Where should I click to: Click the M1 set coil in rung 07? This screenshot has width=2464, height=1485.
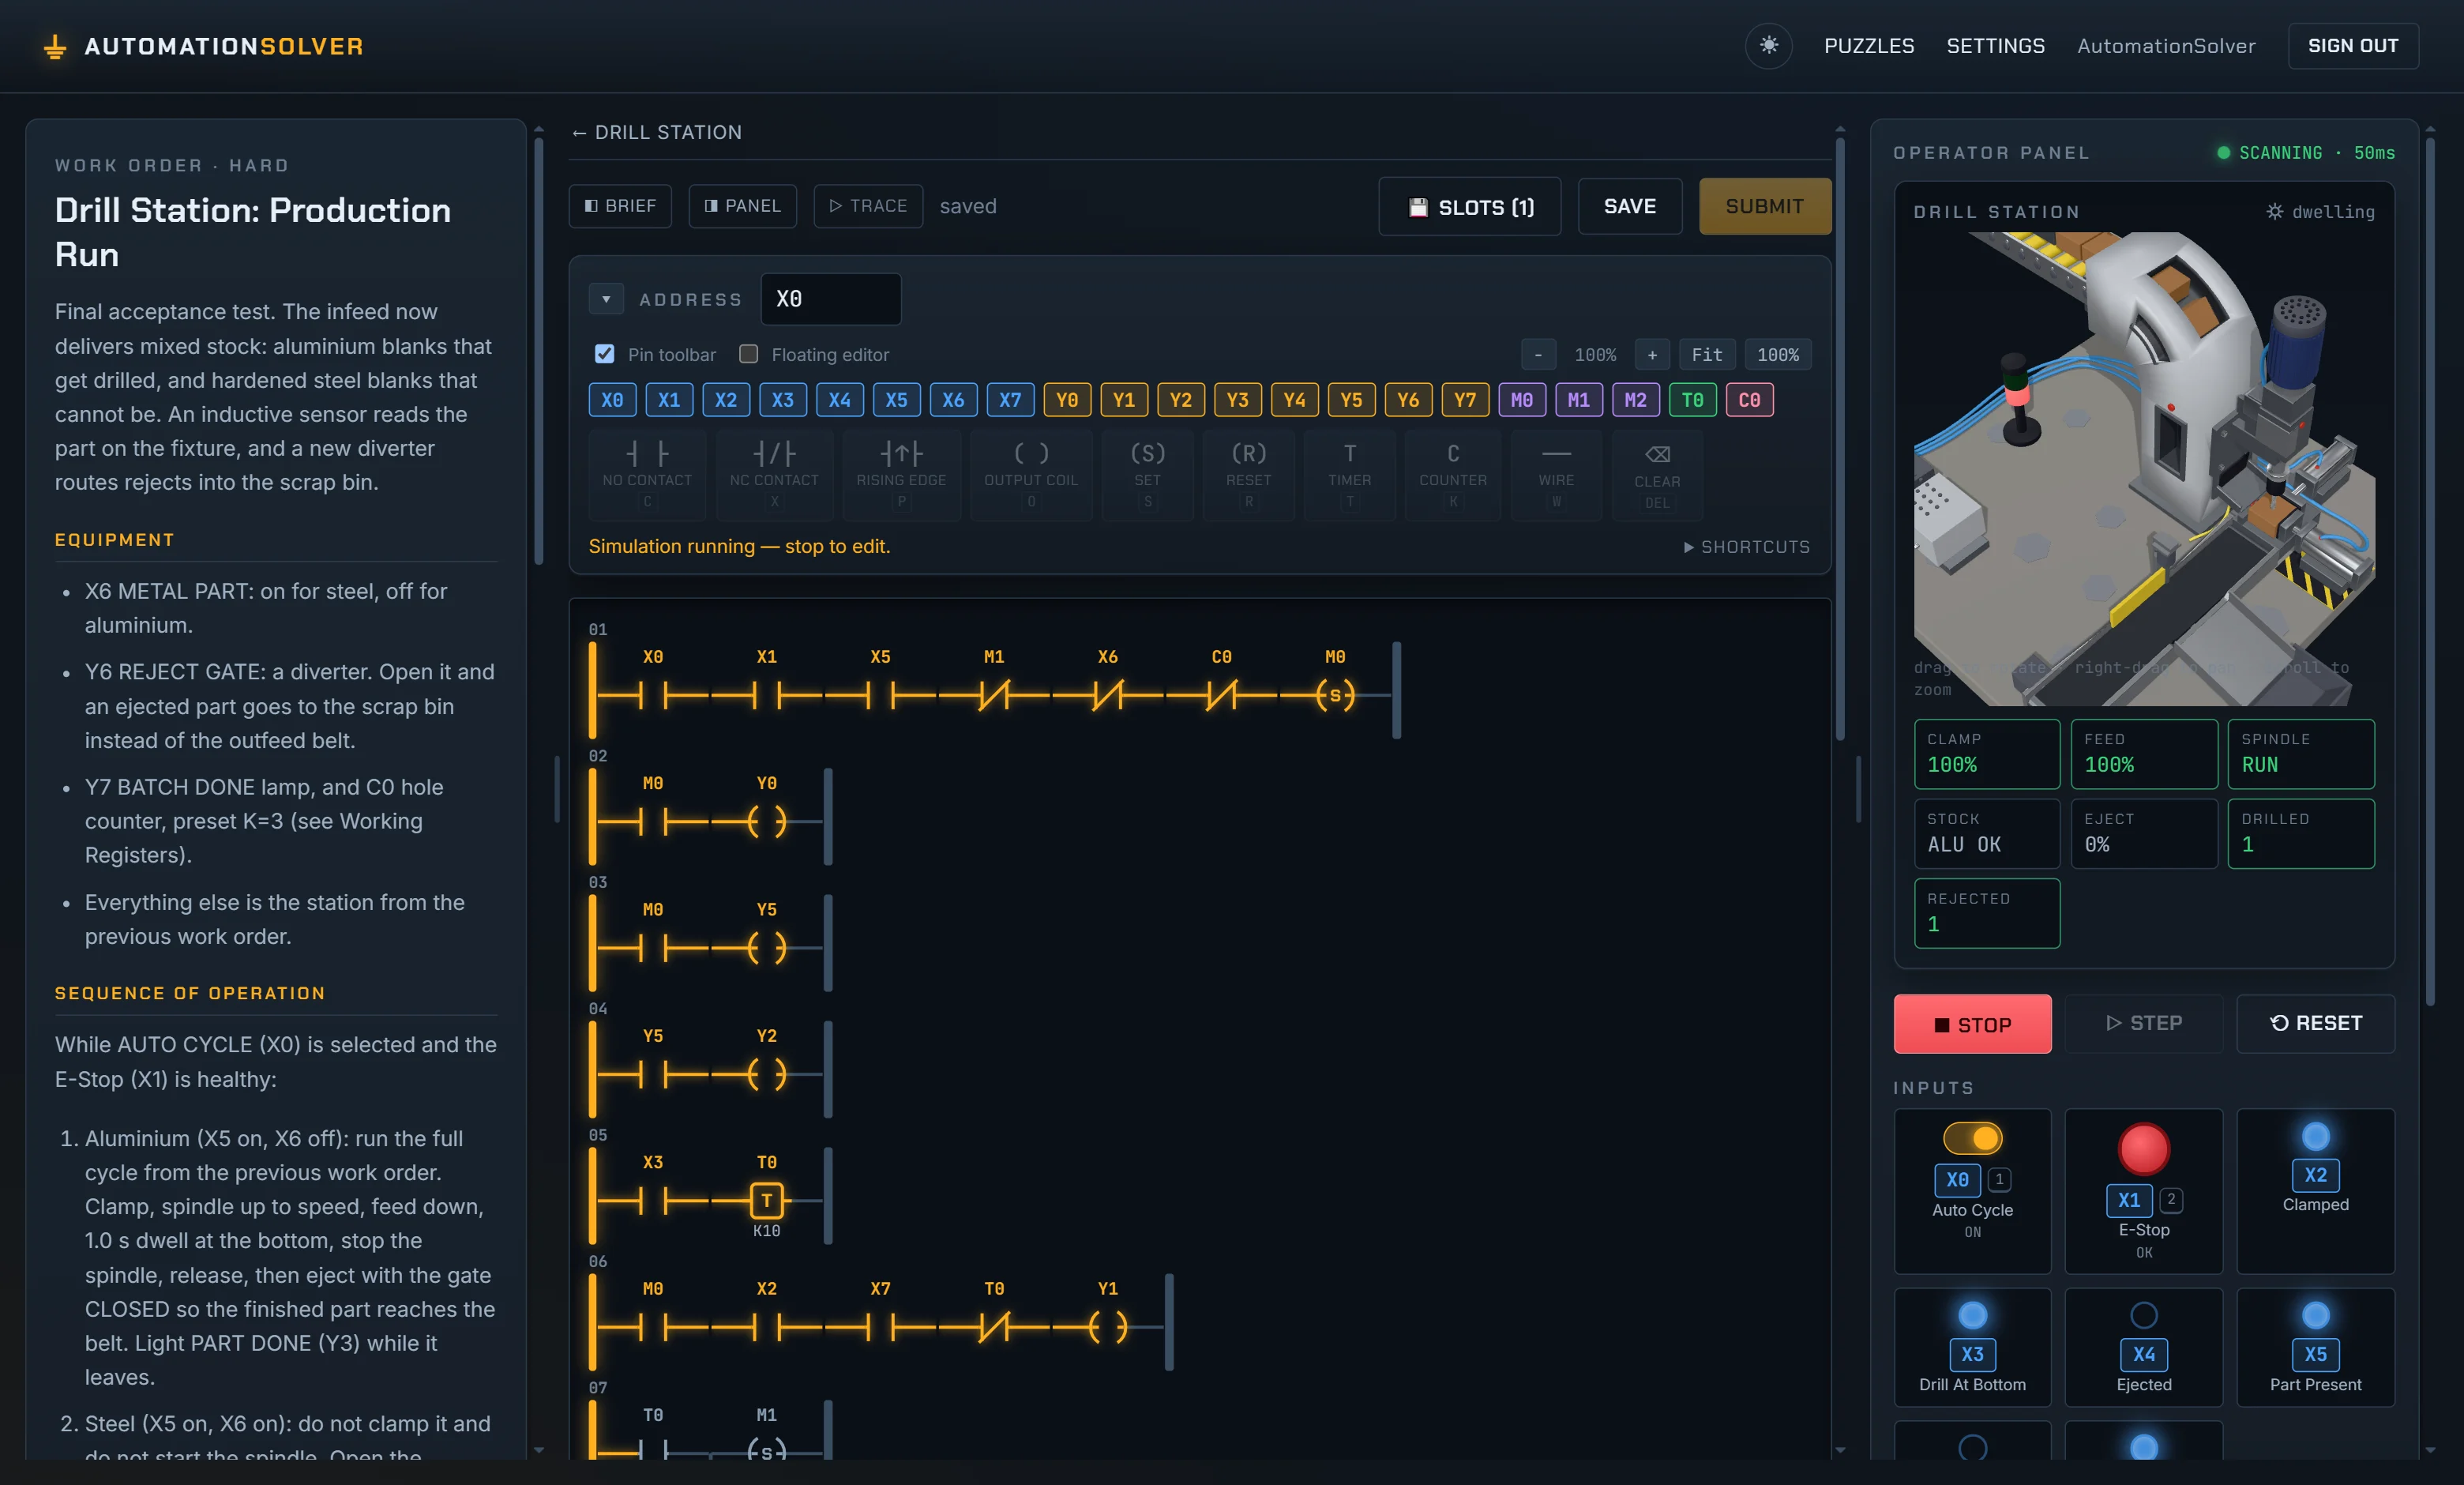point(766,1452)
